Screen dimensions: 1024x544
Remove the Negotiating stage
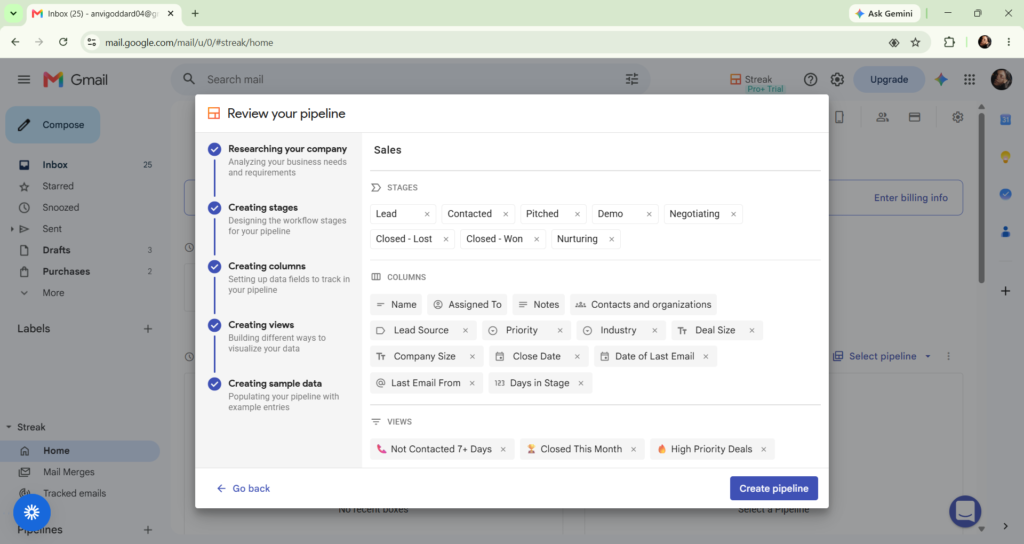pyautogui.click(x=733, y=214)
